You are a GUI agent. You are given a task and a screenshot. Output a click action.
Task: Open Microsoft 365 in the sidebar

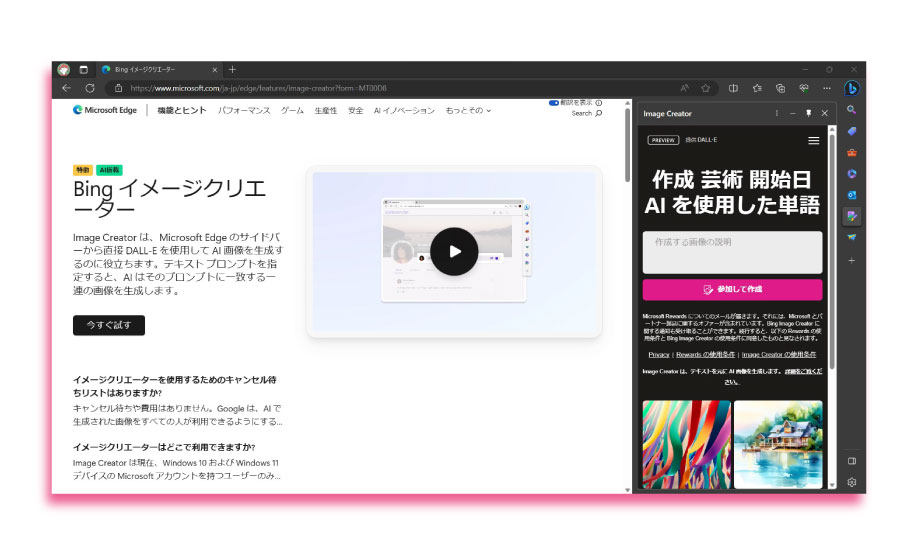point(852,174)
